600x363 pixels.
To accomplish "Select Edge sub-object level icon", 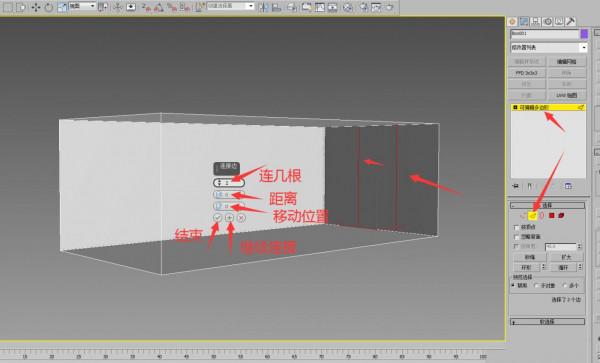I will (533, 216).
